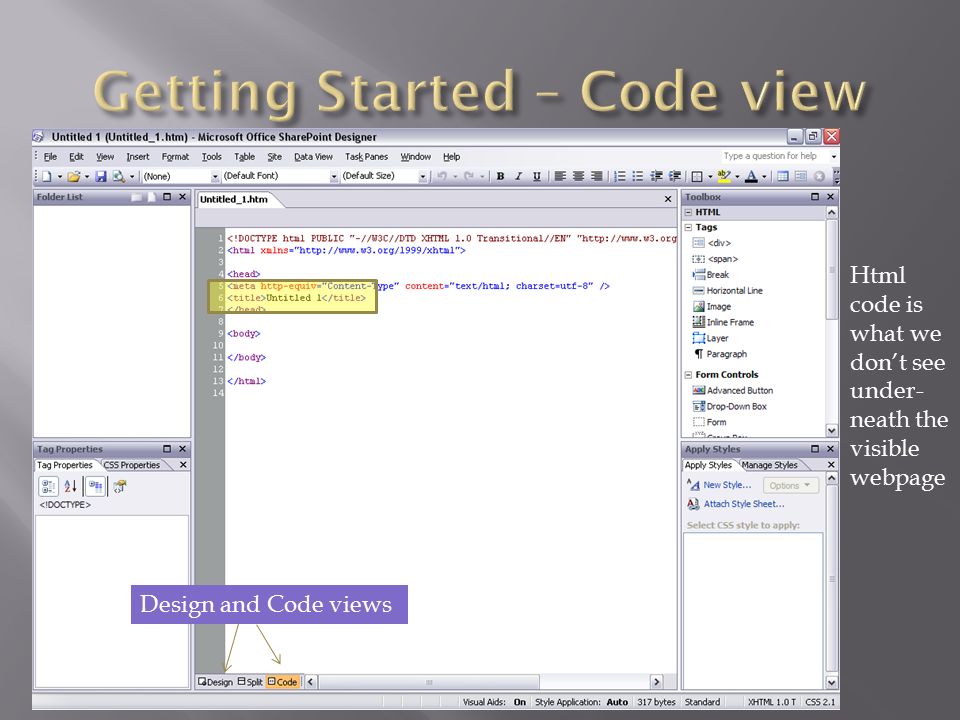This screenshot has width=960, height=720.
Task: Open the Data View menu
Action: point(313,157)
